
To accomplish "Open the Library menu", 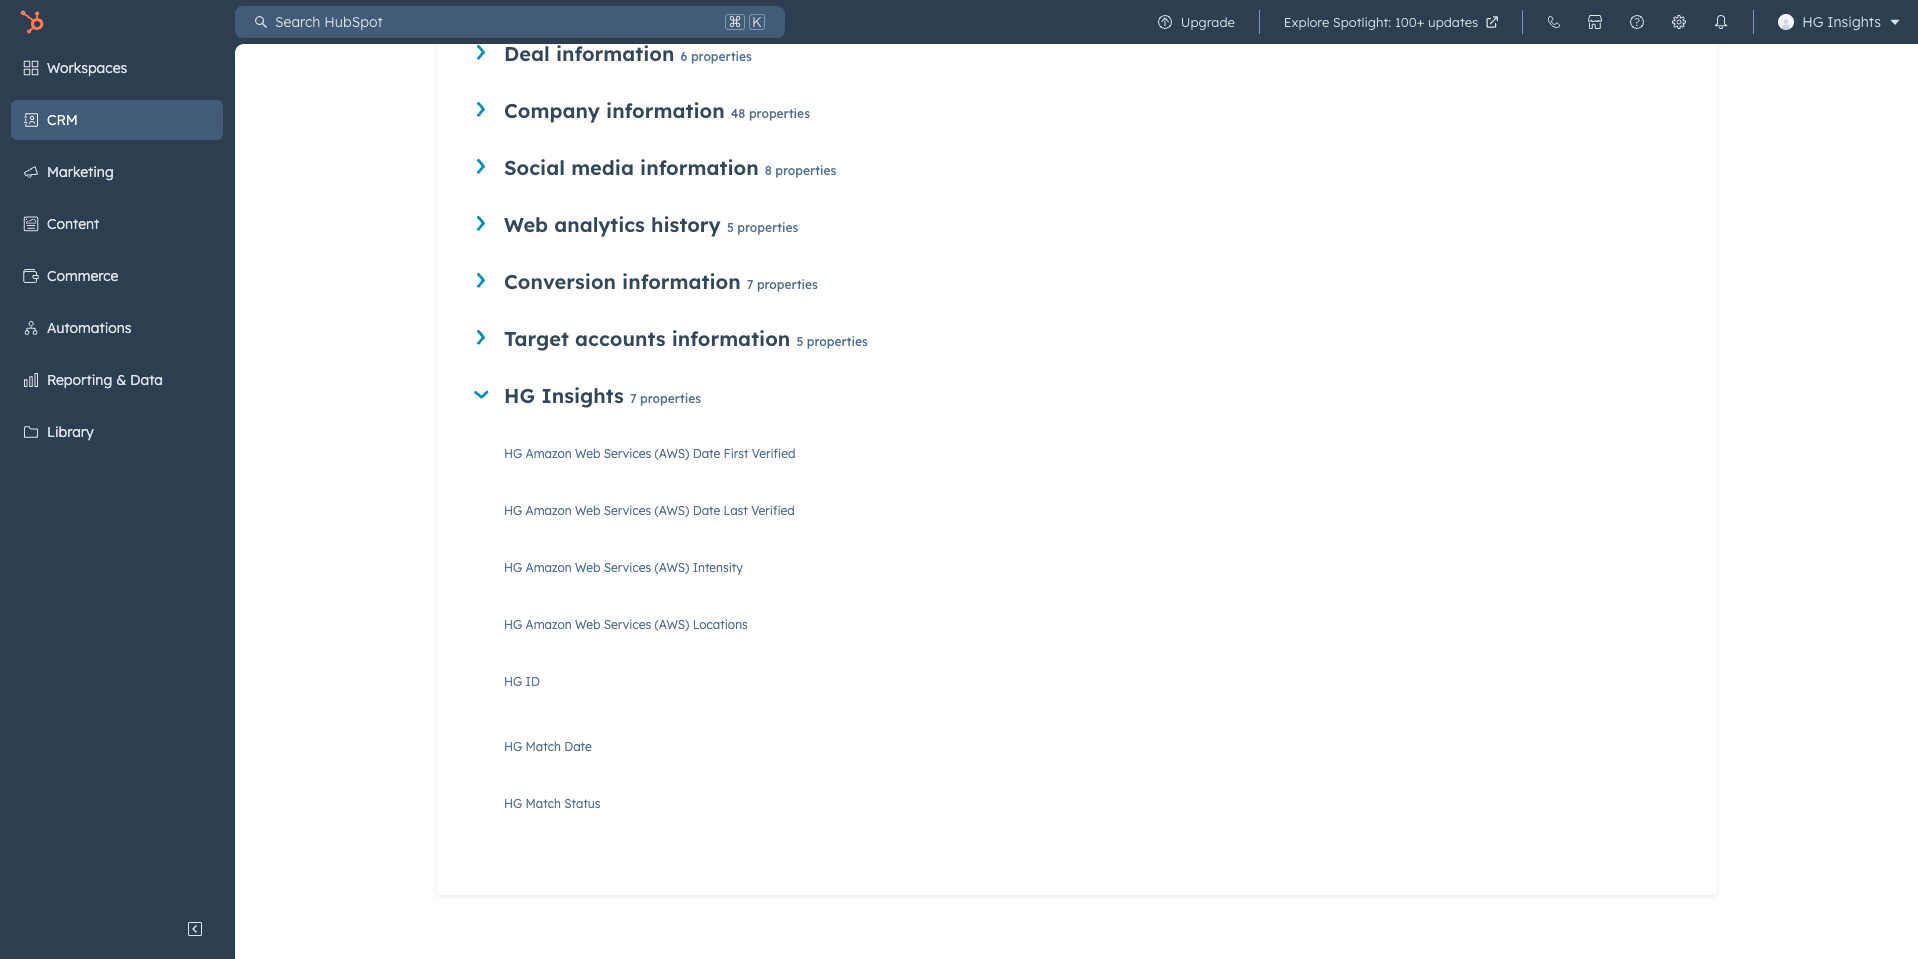I will coord(117,432).
